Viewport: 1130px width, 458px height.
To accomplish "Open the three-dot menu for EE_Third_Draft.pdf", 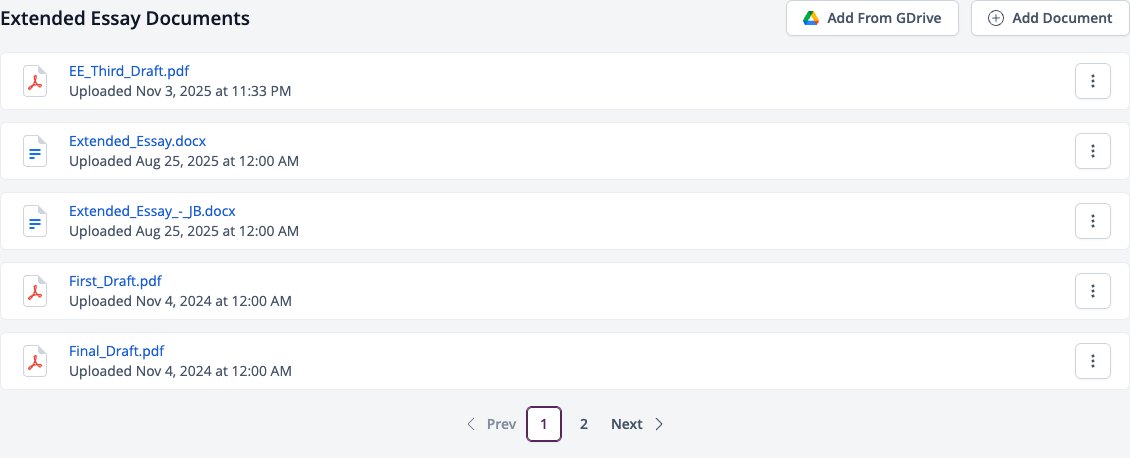I will click(1093, 81).
